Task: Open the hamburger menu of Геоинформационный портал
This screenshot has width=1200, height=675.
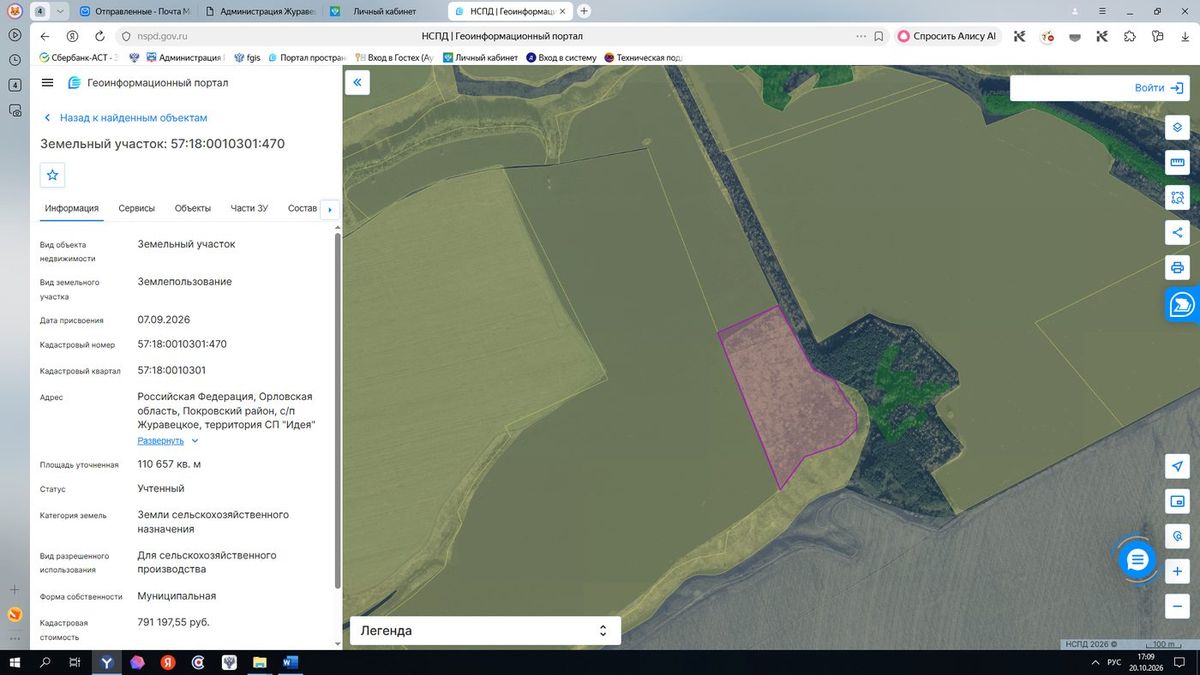Action: tap(47, 83)
